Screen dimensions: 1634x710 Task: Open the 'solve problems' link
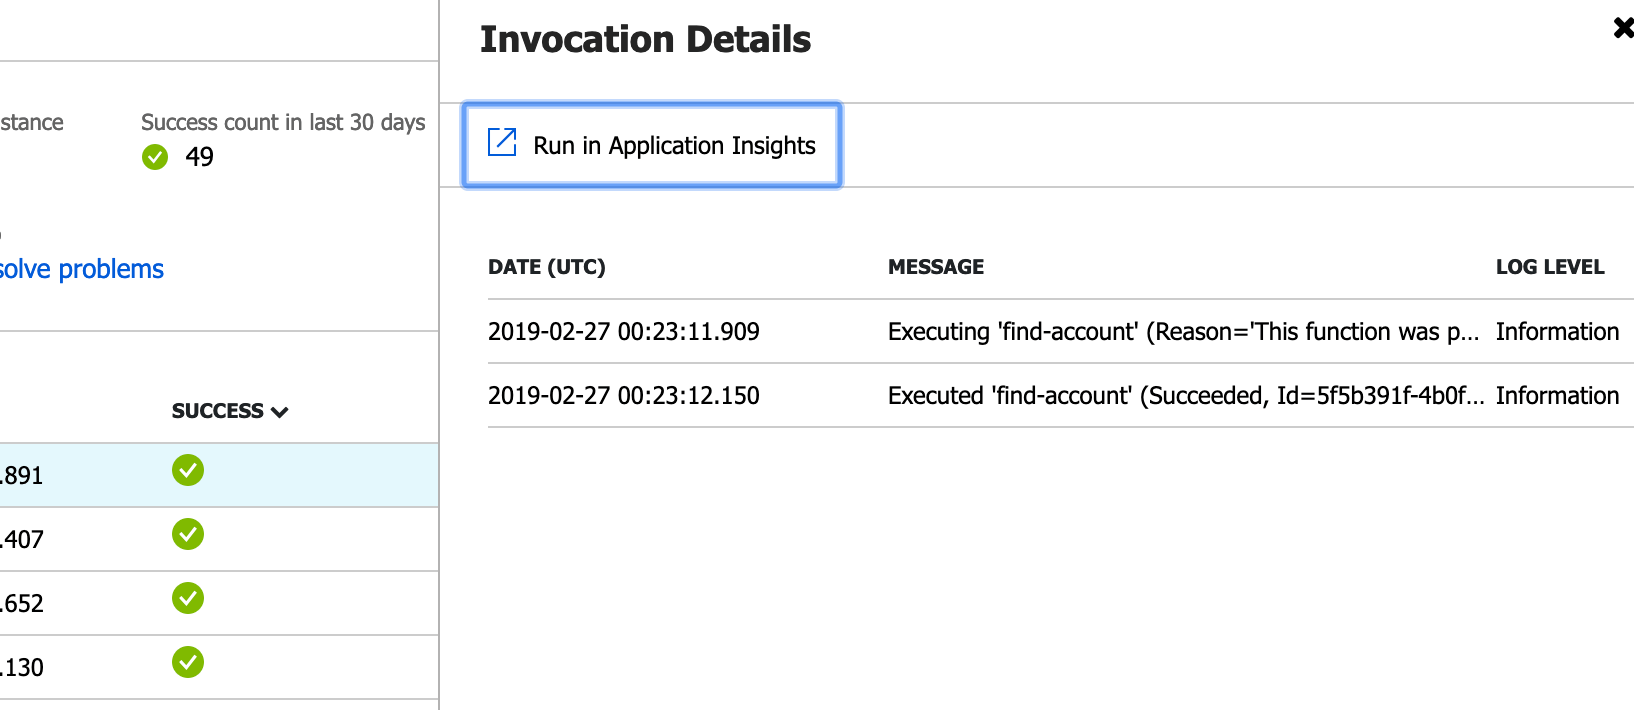pyautogui.click(x=82, y=269)
